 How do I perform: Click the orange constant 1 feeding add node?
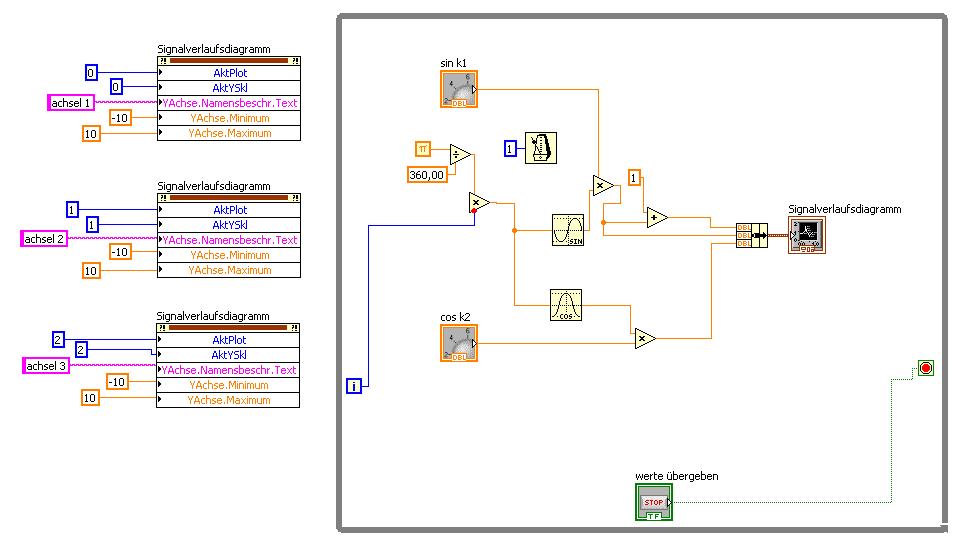634,178
